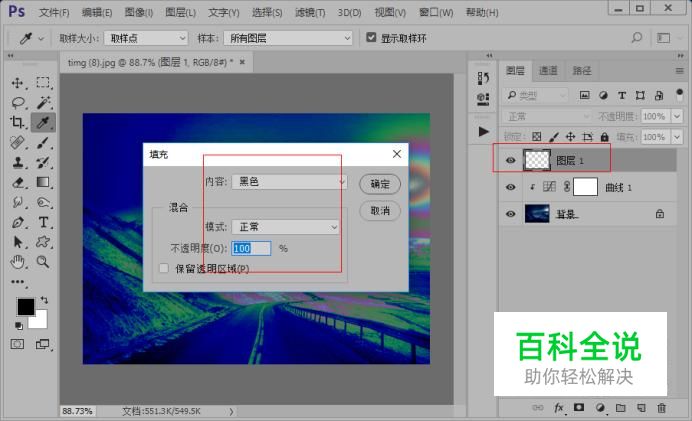
Task: Lock all for the layer
Action: pyautogui.click(x=605, y=137)
